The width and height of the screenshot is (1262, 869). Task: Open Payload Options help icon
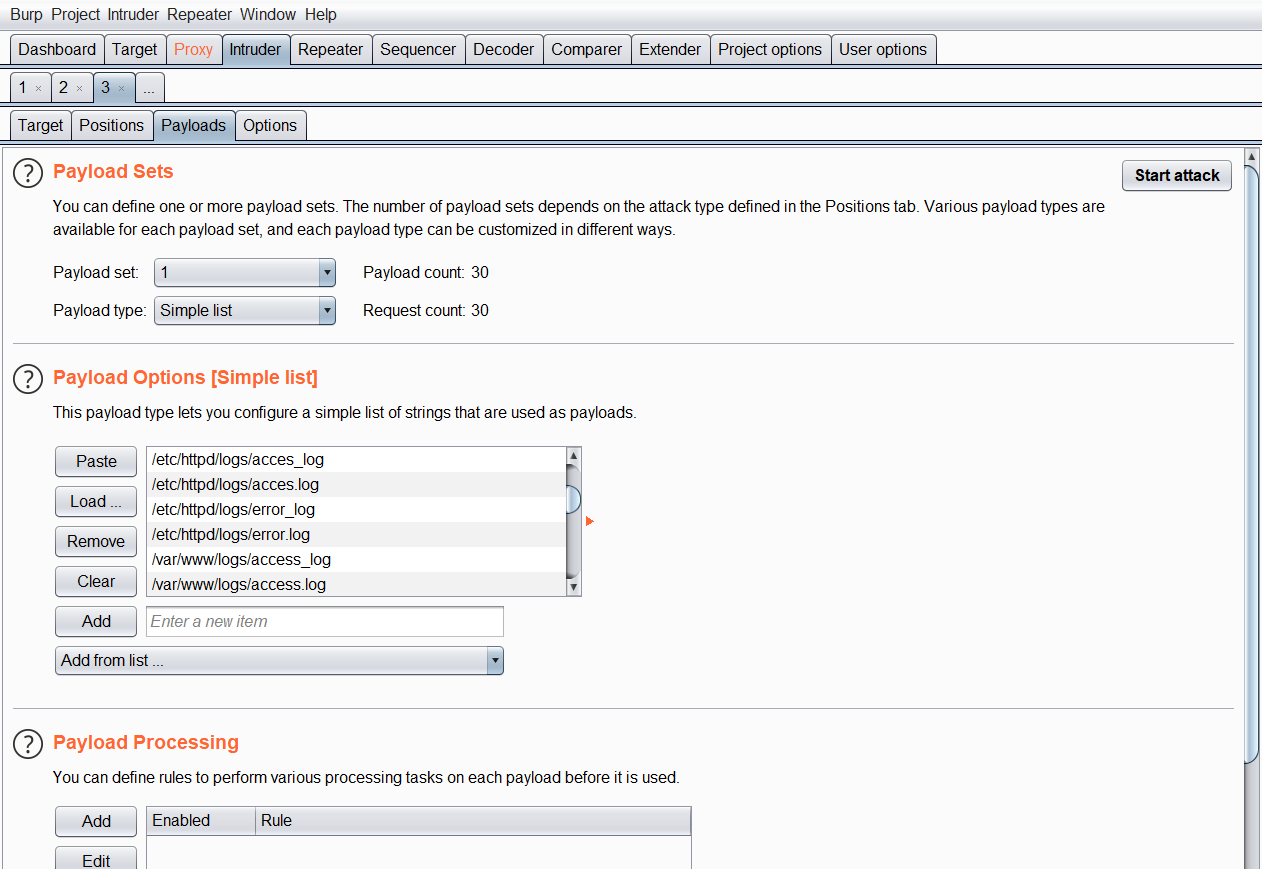click(28, 379)
